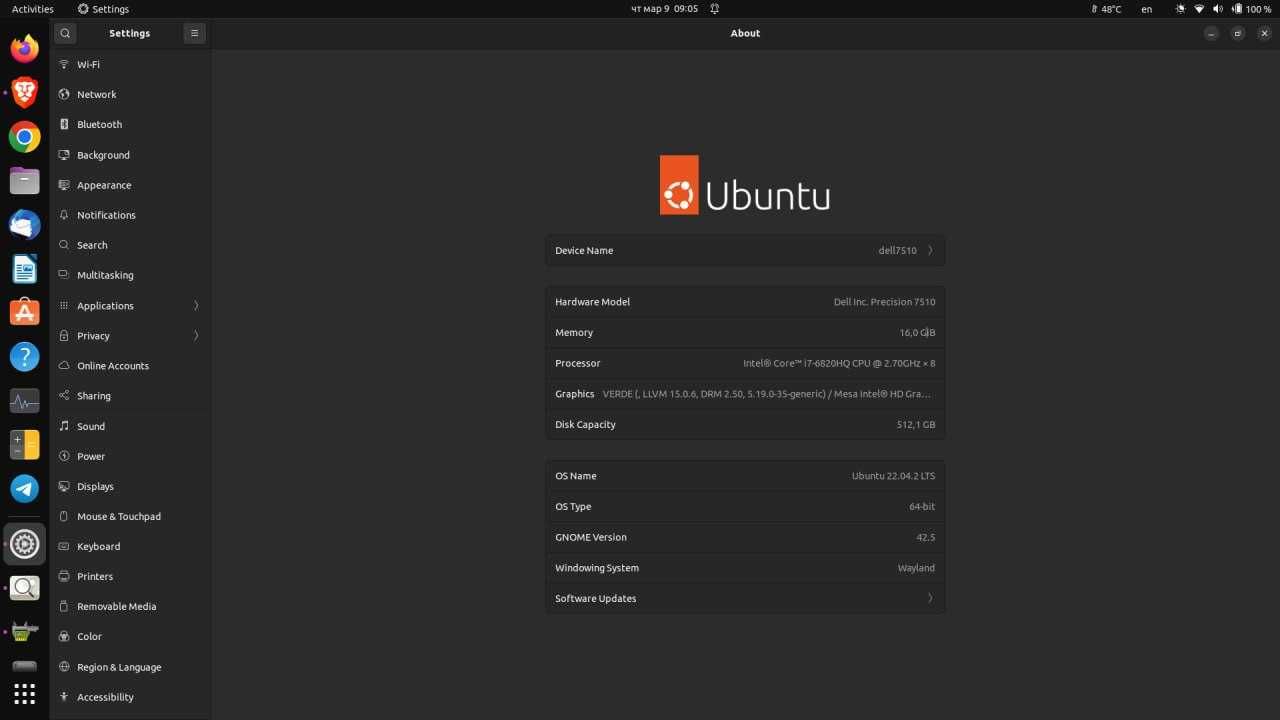The height and width of the screenshot is (720, 1280).
Task: Click the 48°C temperature indicator
Action: click(1106, 9)
